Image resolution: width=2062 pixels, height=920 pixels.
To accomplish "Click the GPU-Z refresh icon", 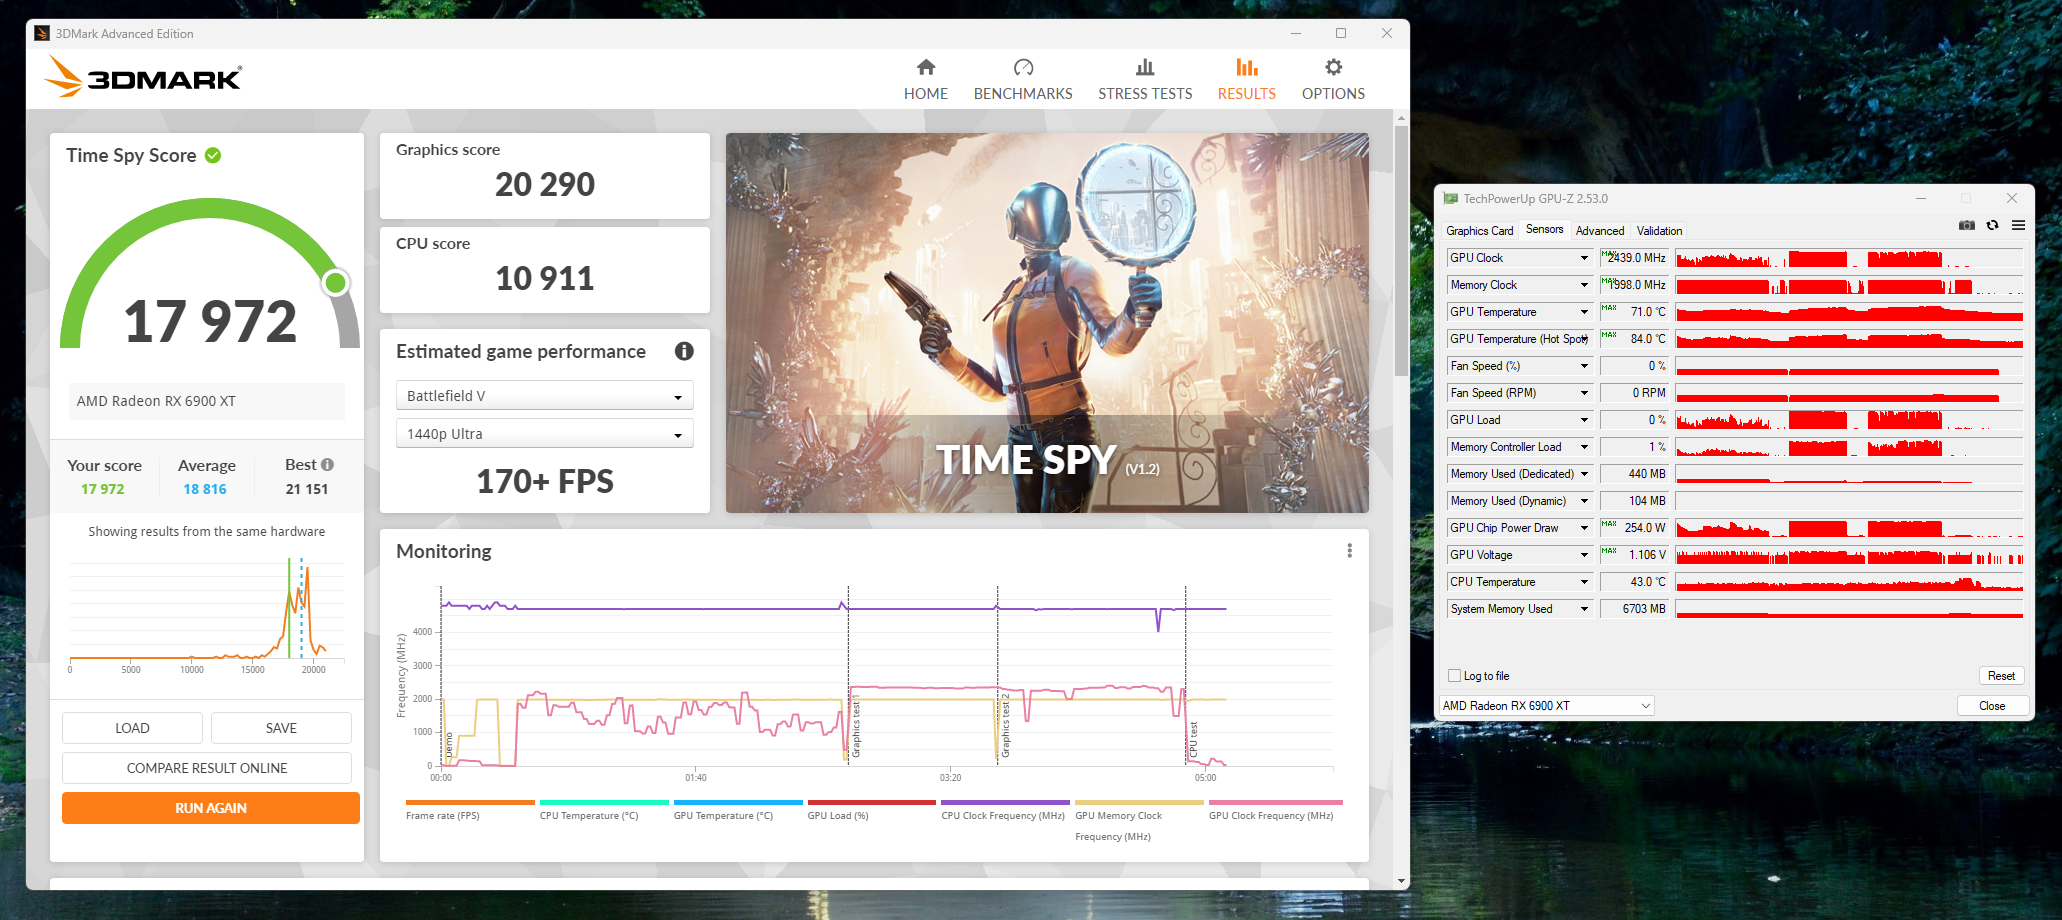I will (1992, 226).
